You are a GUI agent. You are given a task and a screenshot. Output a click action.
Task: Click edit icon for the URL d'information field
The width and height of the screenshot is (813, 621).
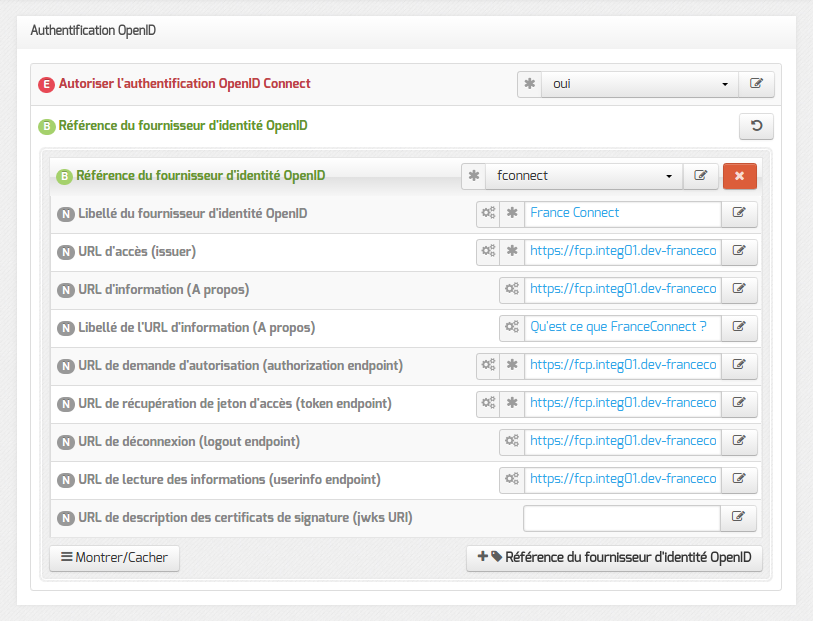[x=739, y=290]
